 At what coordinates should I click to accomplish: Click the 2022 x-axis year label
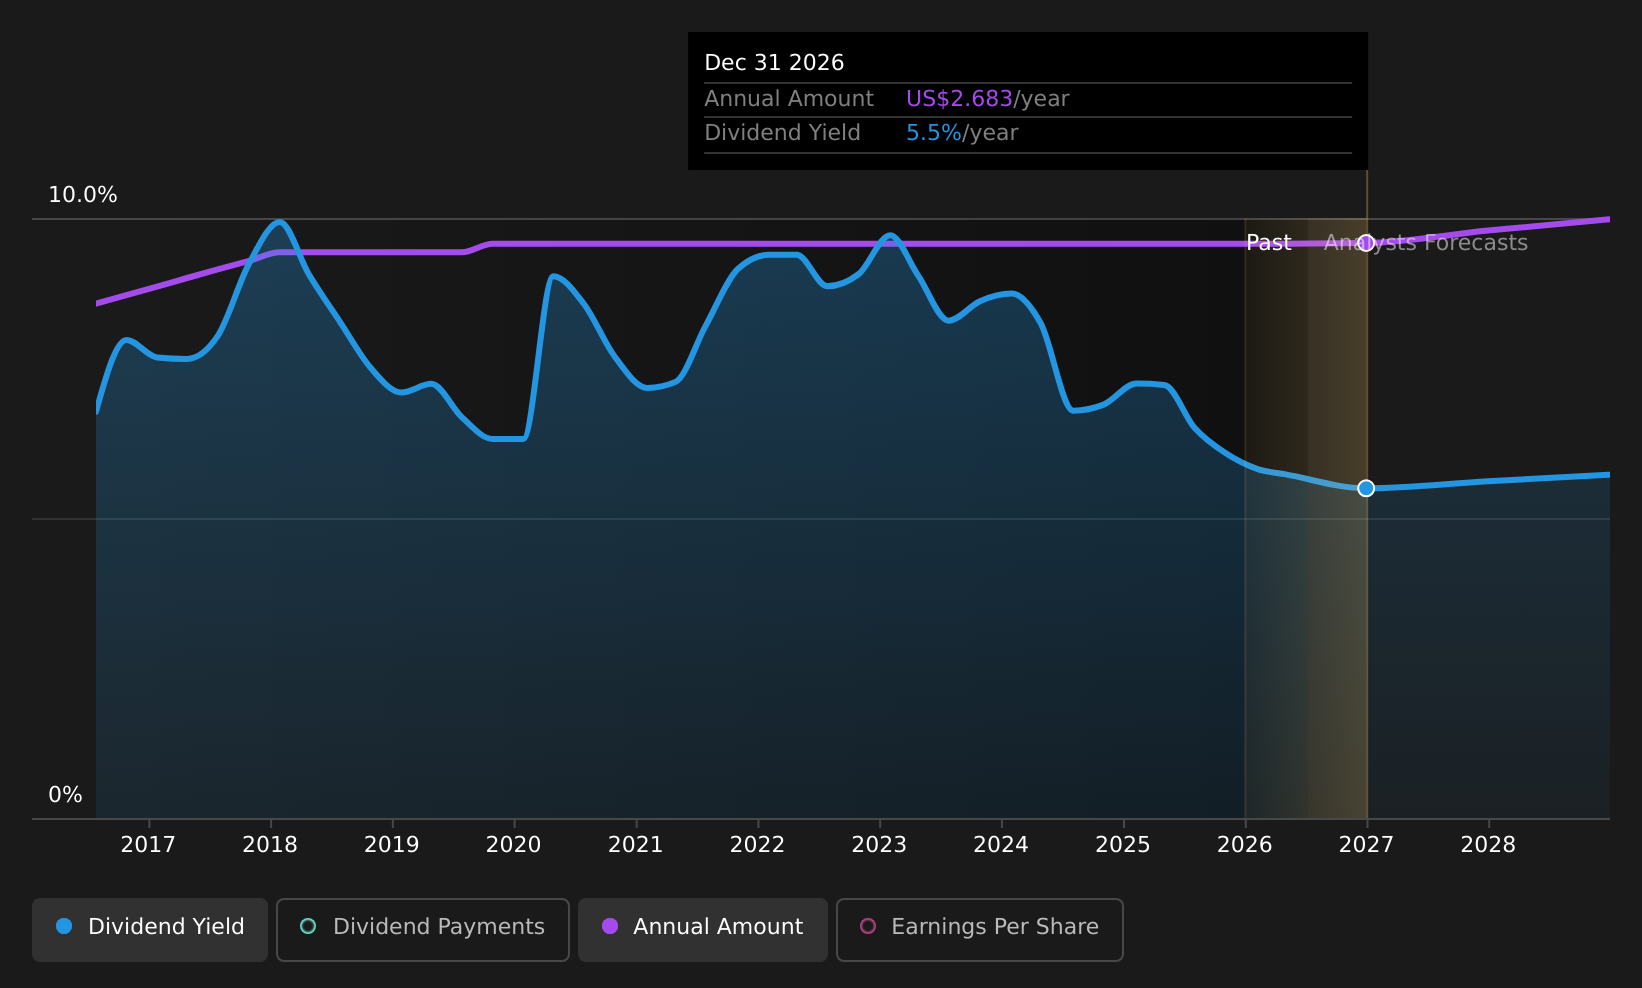[758, 845]
